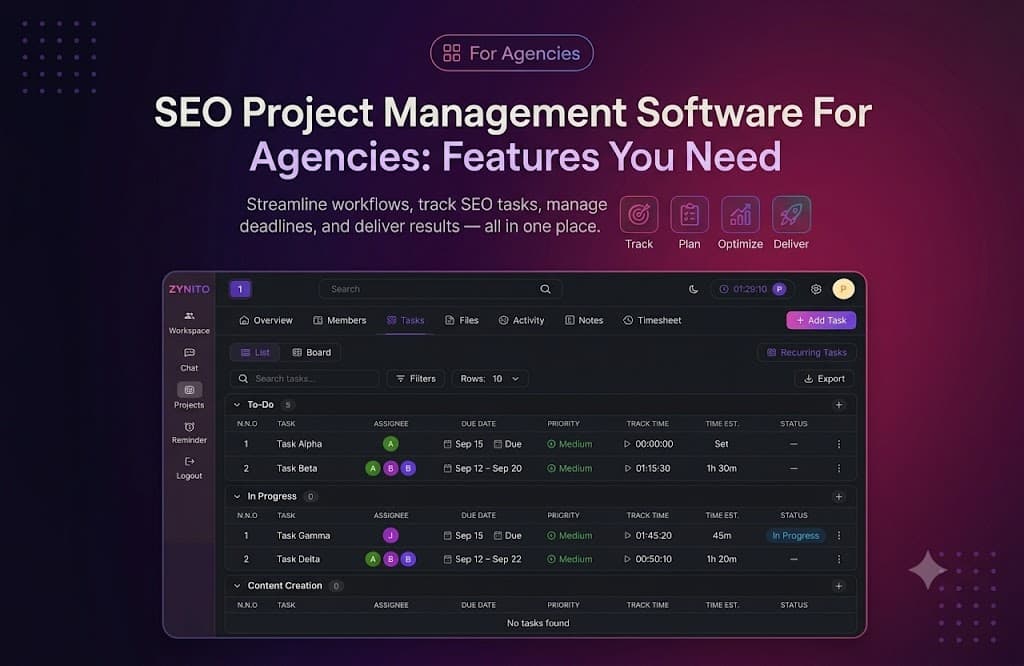1024x666 pixels.
Task: Click the 1h 30m time estimate
Action: (x=721, y=468)
